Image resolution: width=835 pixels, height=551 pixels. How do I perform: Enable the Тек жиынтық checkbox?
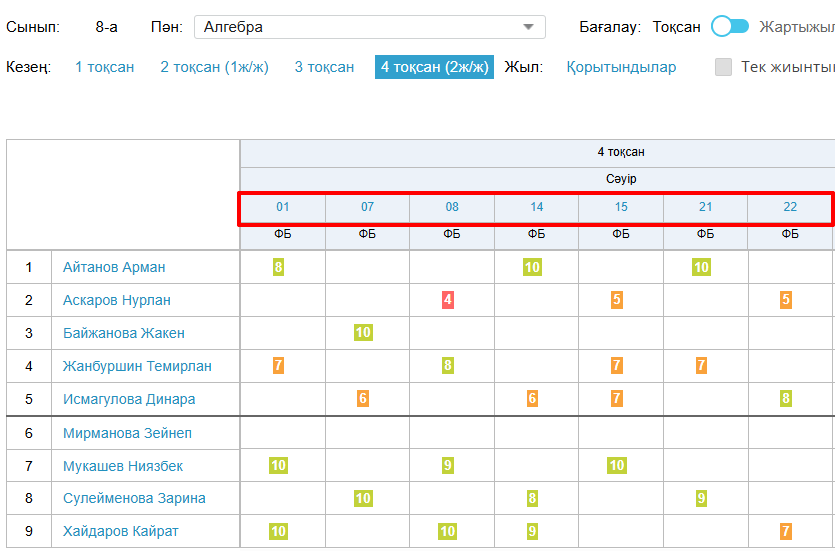pos(724,67)
